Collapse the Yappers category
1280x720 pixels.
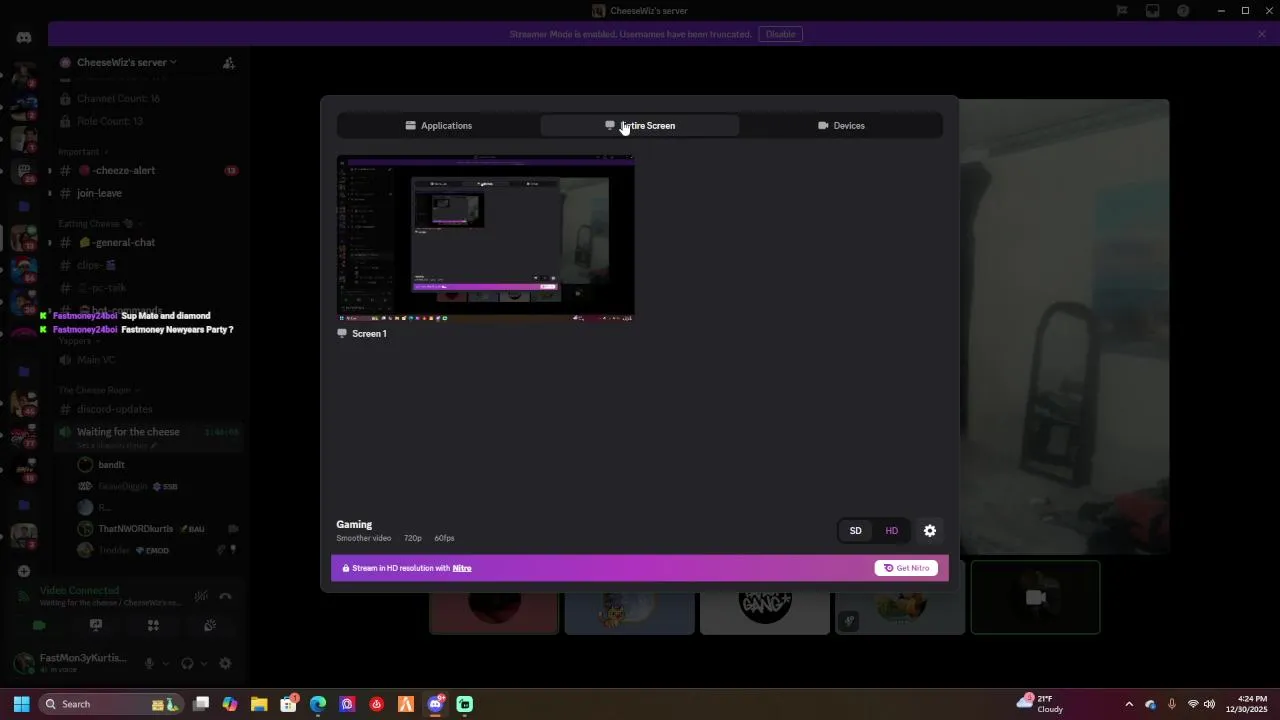coord(78,341)
